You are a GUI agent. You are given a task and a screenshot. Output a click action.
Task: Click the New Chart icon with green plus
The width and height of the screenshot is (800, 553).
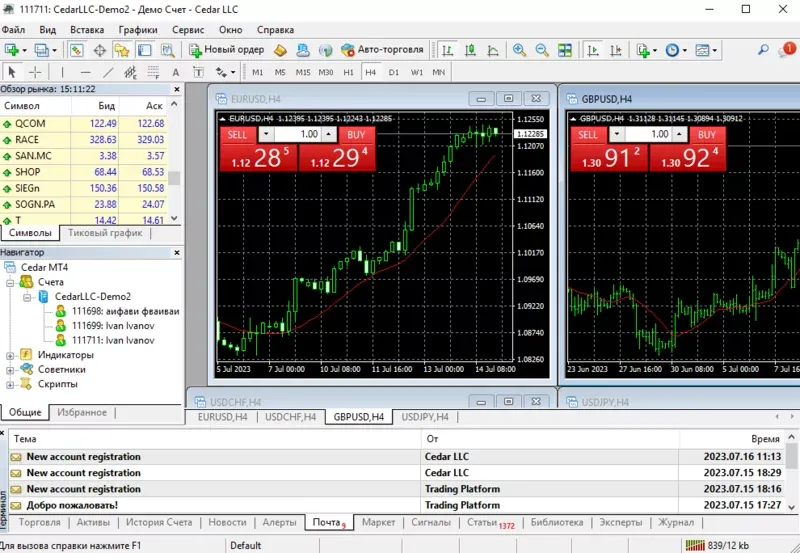tap(11, 50)
